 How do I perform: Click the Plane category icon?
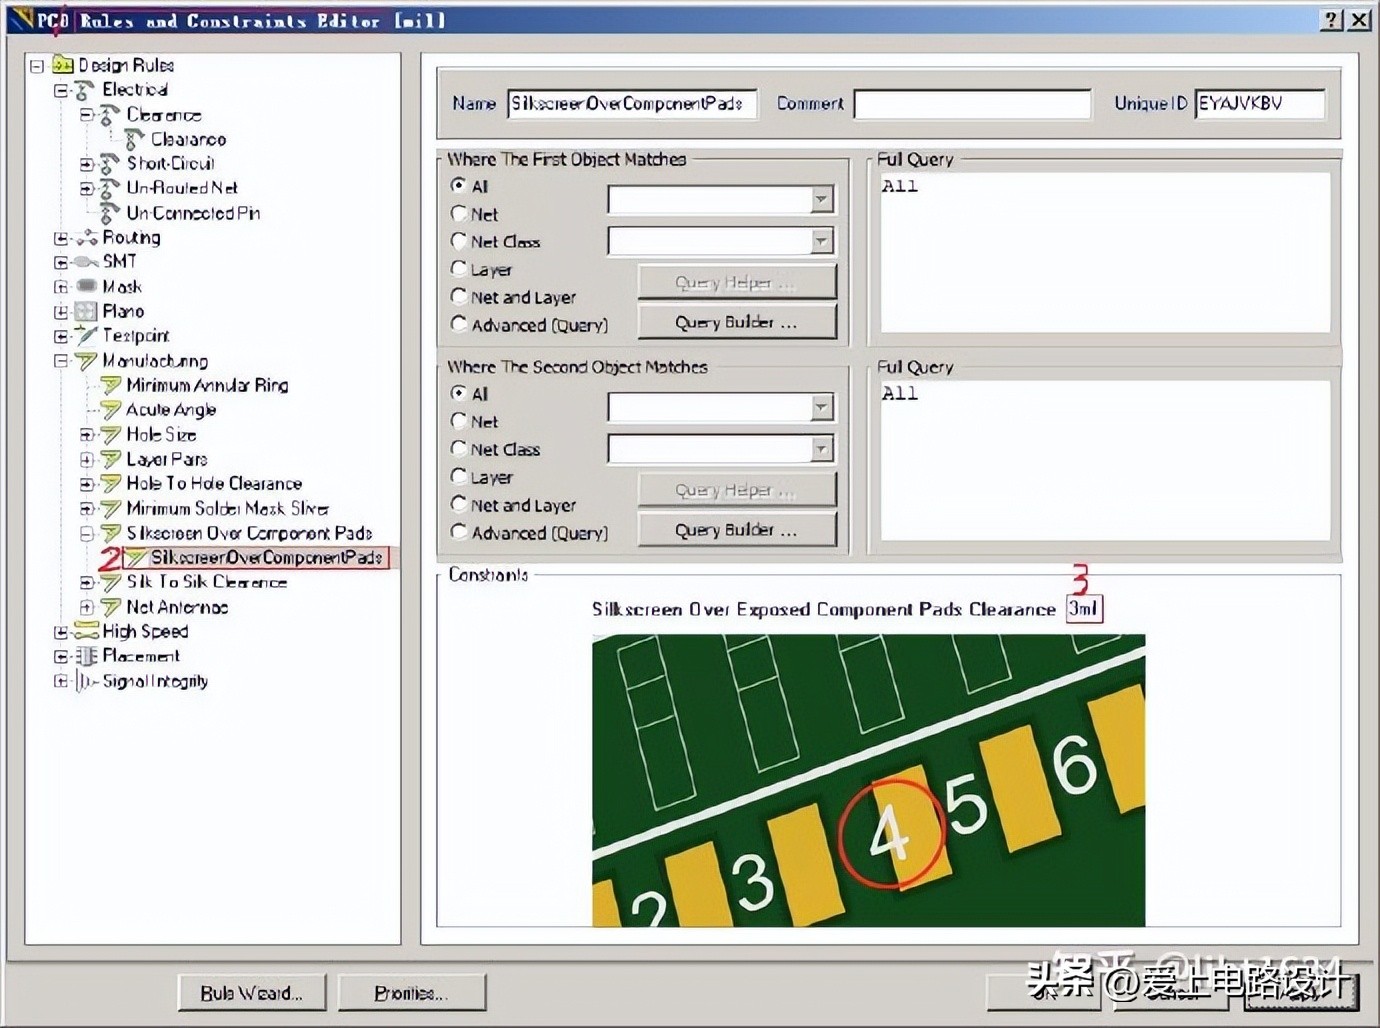pos(87,312)
